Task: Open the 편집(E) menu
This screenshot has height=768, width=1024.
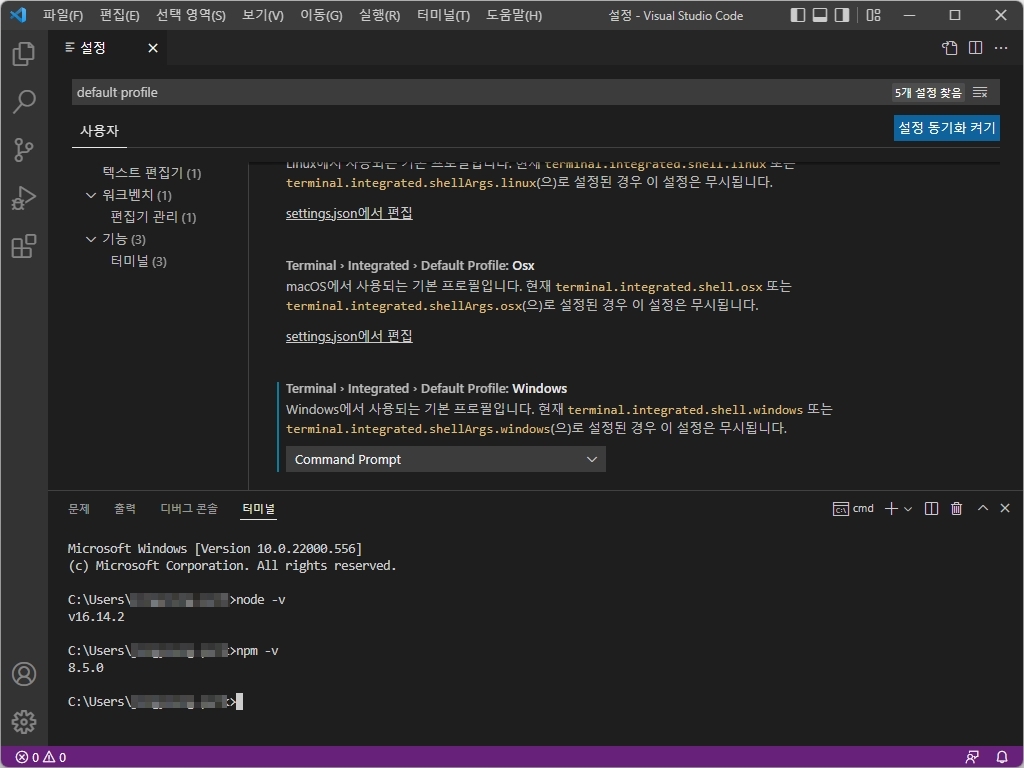Action: coord(120,15)
